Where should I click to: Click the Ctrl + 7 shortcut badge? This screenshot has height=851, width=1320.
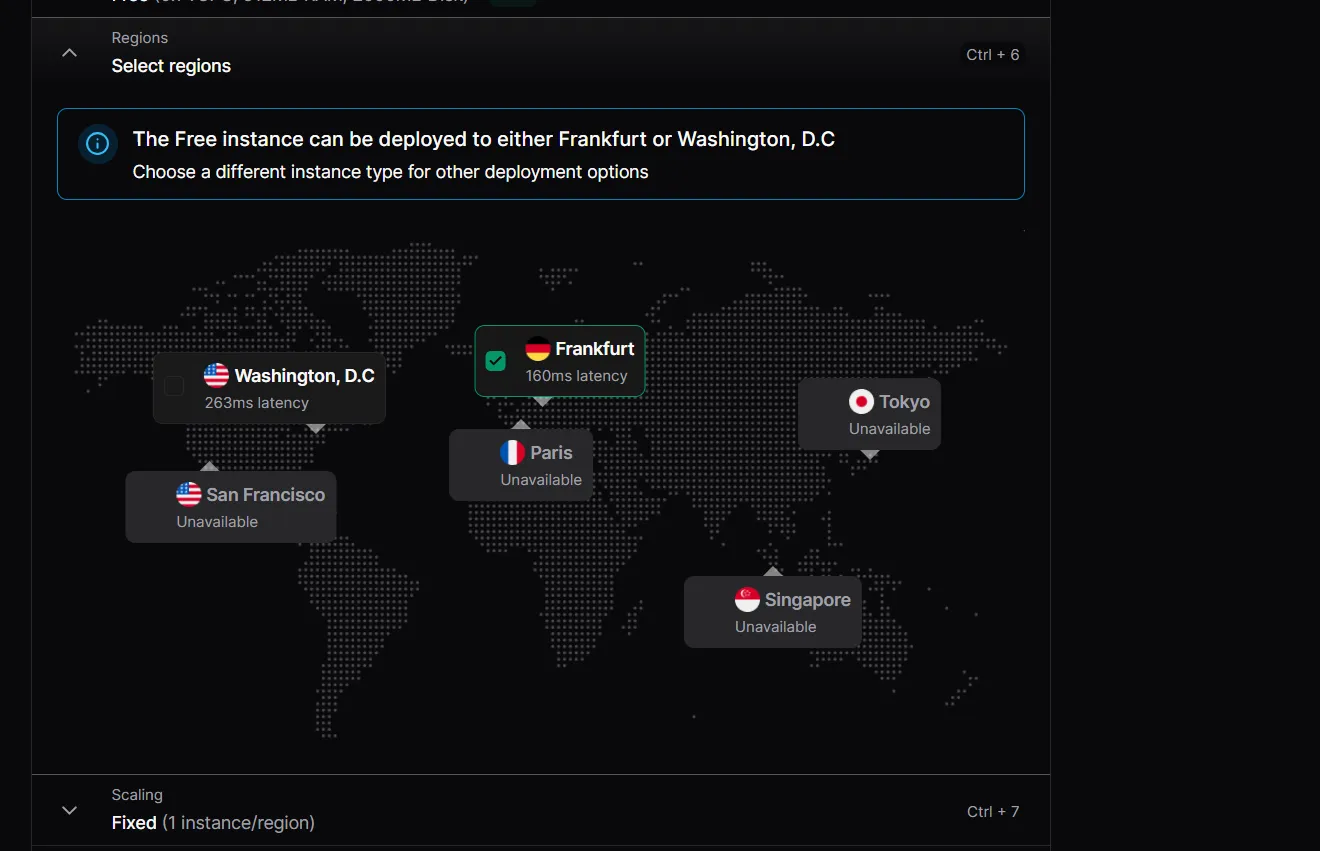click(993, 812)
